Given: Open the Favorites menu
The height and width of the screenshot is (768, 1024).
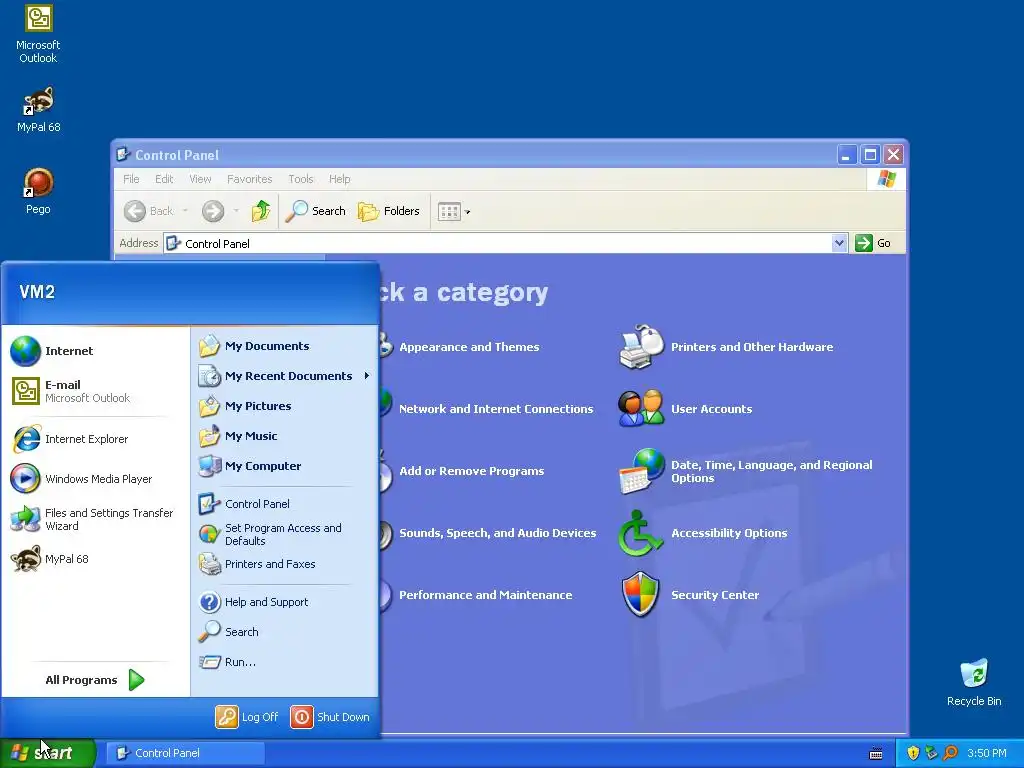Looking at the screenshot, I should point(249,179).
